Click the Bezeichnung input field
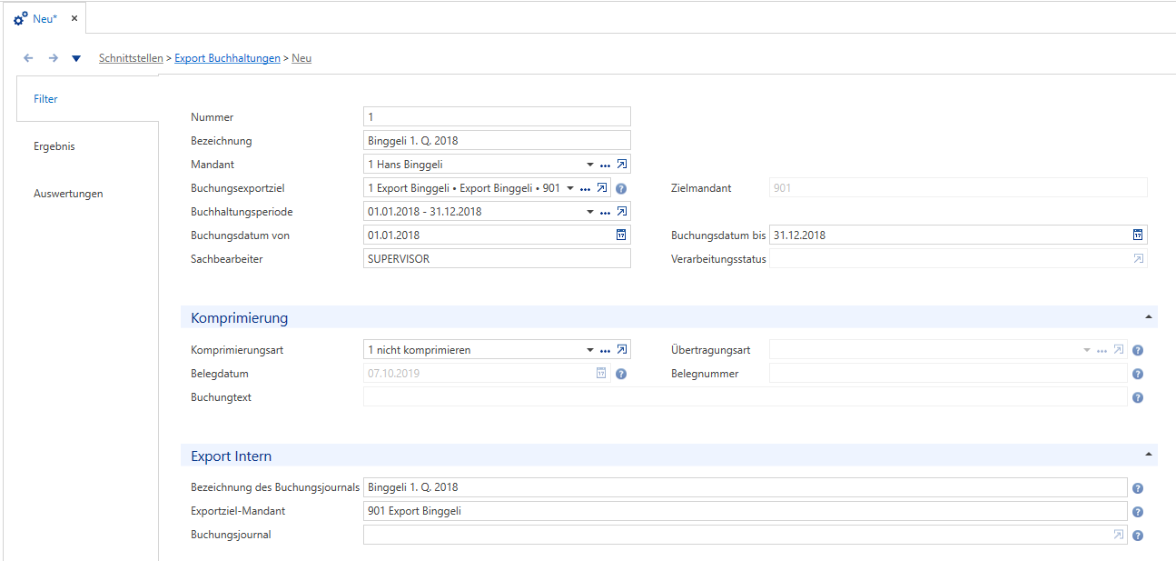The height and width of the screenshot is (561, 1176). 496,140
